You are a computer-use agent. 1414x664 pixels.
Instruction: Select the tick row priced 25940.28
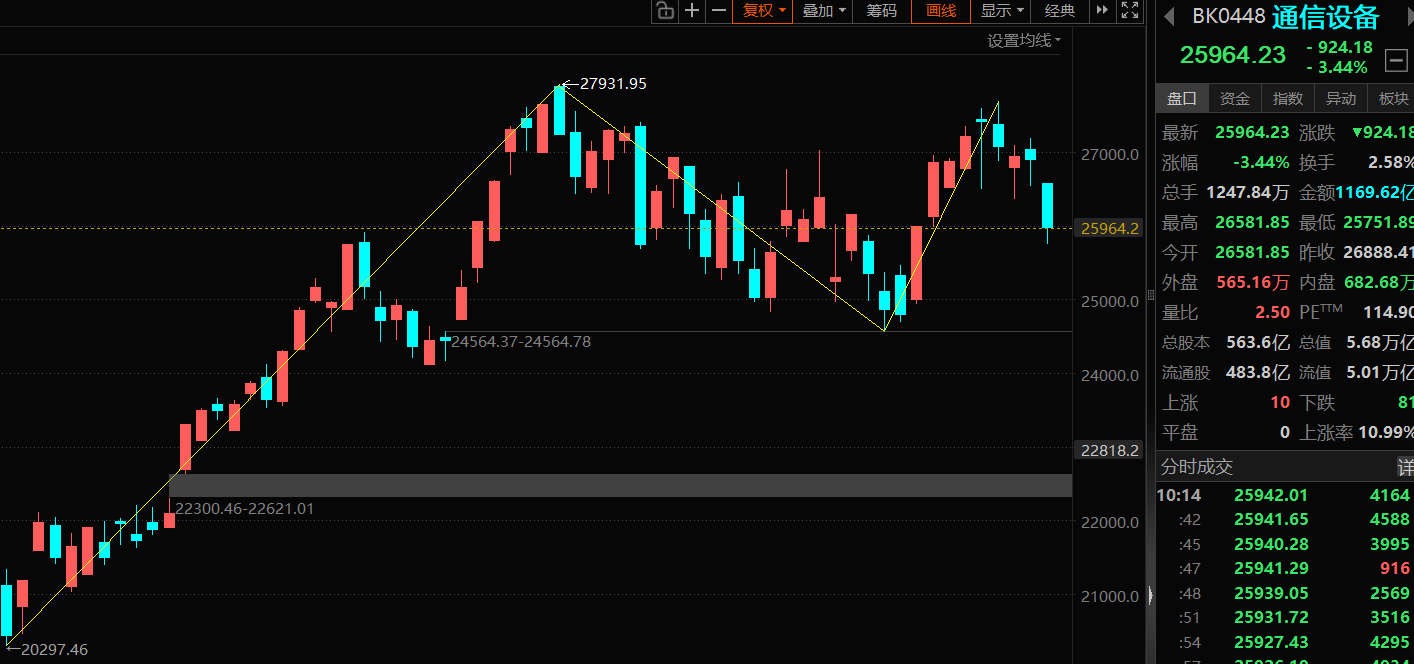click(1285, 544)
